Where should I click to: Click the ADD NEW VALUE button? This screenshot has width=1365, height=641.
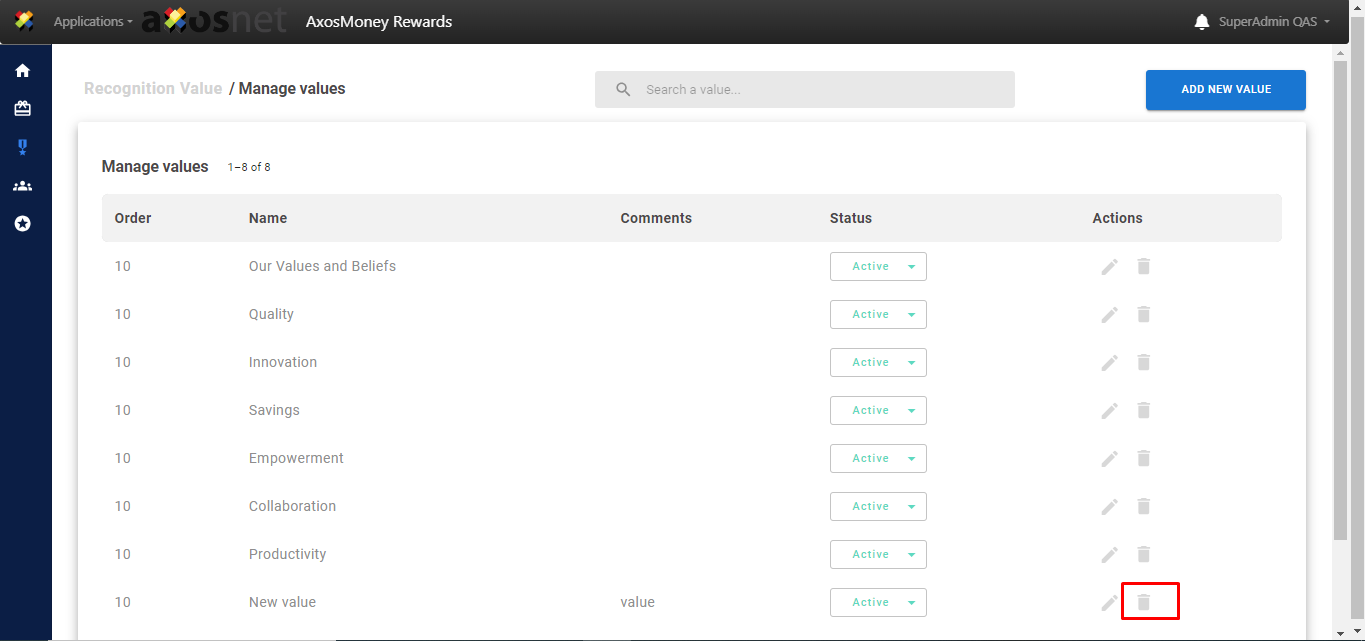pos(1225,89)
